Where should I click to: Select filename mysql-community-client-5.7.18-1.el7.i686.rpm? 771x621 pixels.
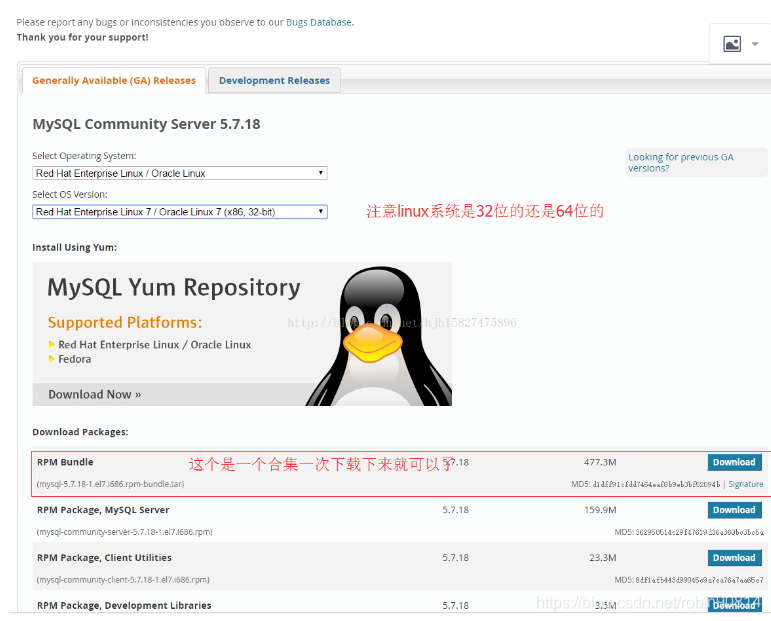[x=123, y=580]
